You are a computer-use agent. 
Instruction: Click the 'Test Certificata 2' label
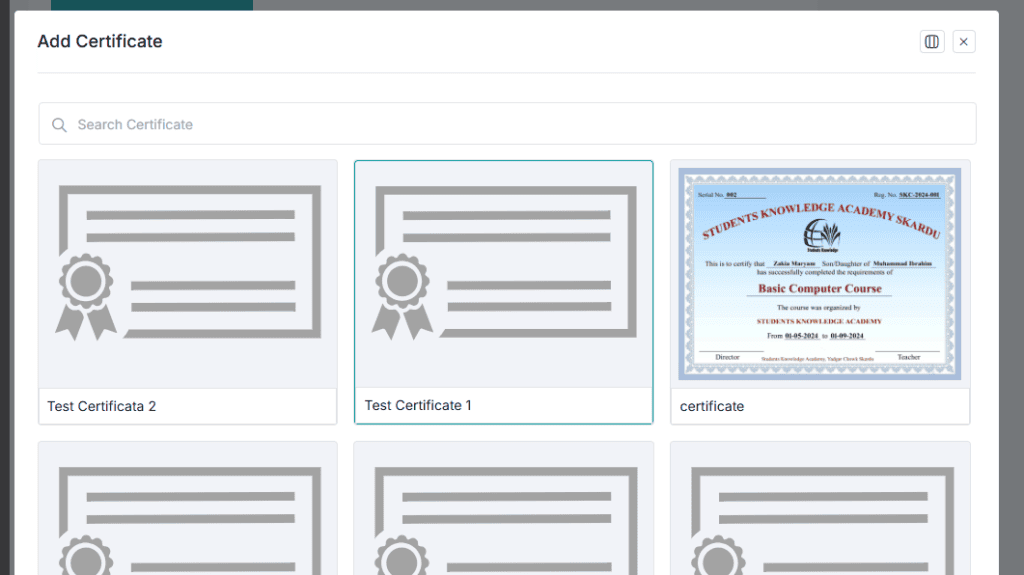101,406
